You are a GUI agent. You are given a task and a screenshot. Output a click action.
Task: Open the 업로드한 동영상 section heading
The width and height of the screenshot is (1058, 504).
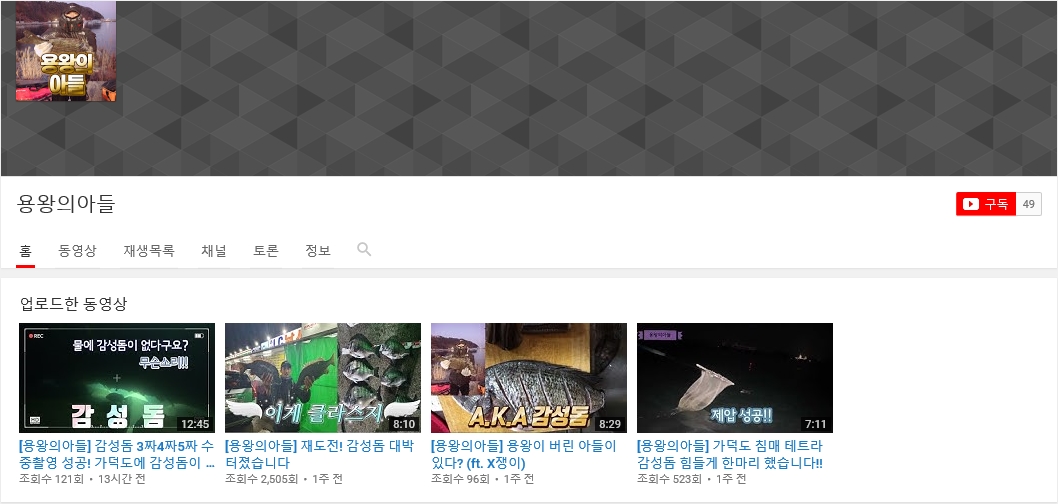point(74,303)
